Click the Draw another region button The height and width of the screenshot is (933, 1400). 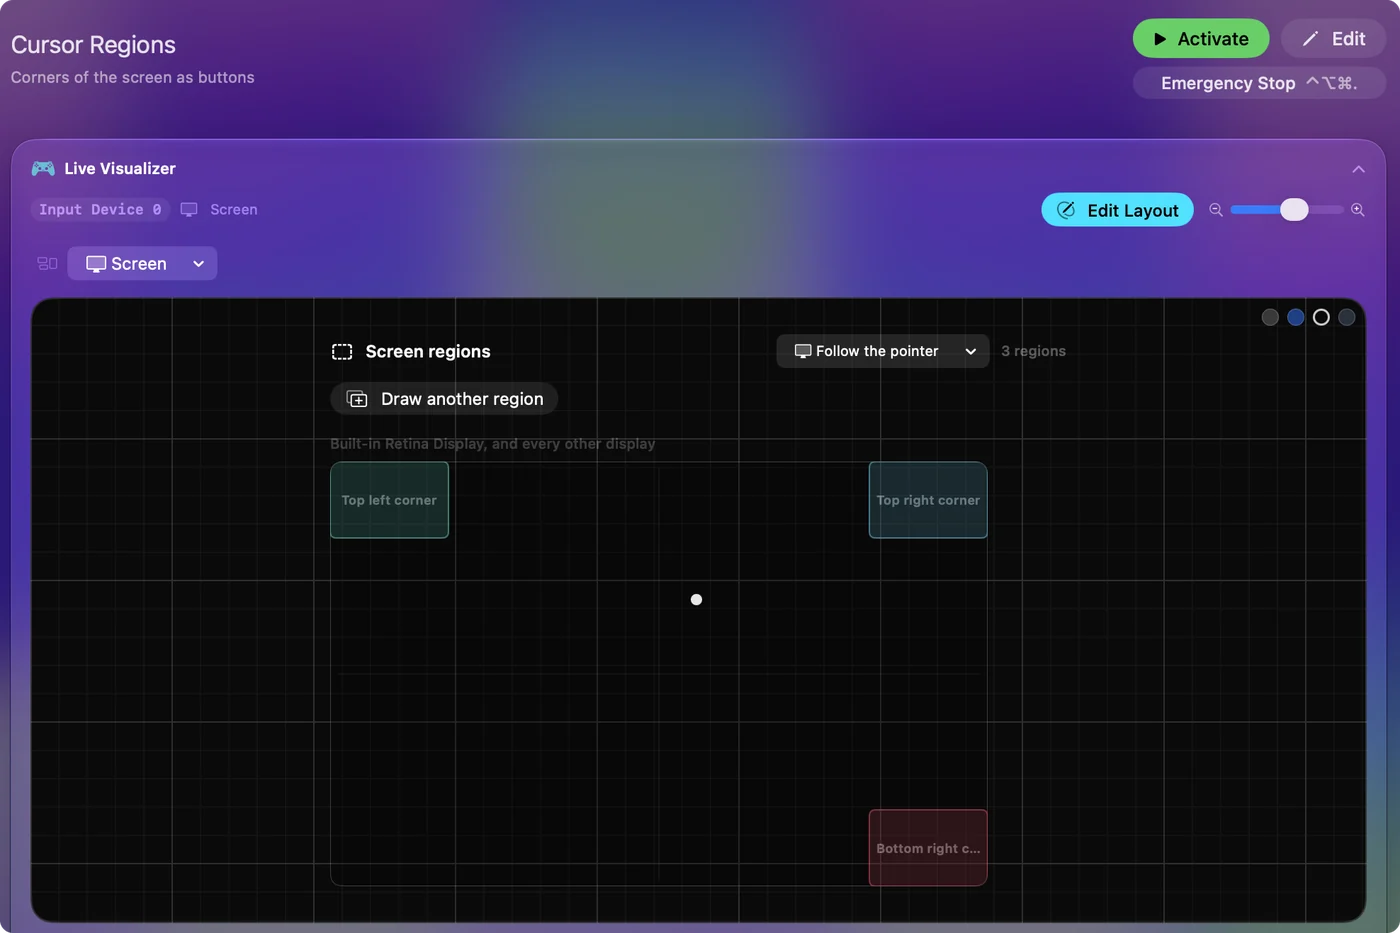tap(444, 399)
